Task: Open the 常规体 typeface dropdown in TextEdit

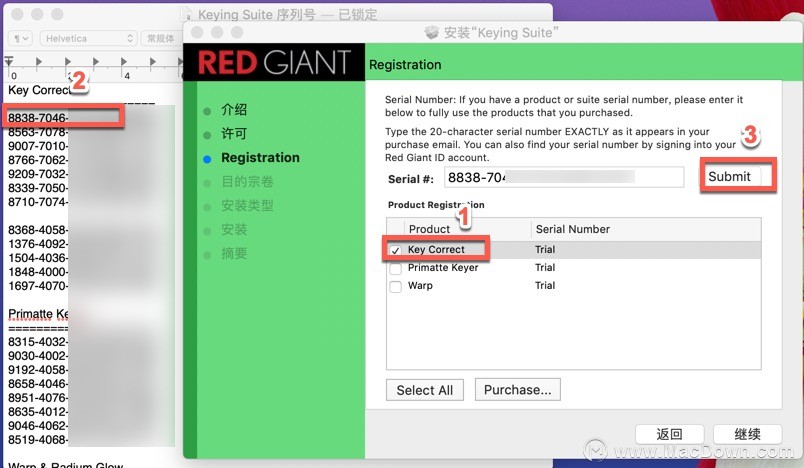Action: point(160,38)
